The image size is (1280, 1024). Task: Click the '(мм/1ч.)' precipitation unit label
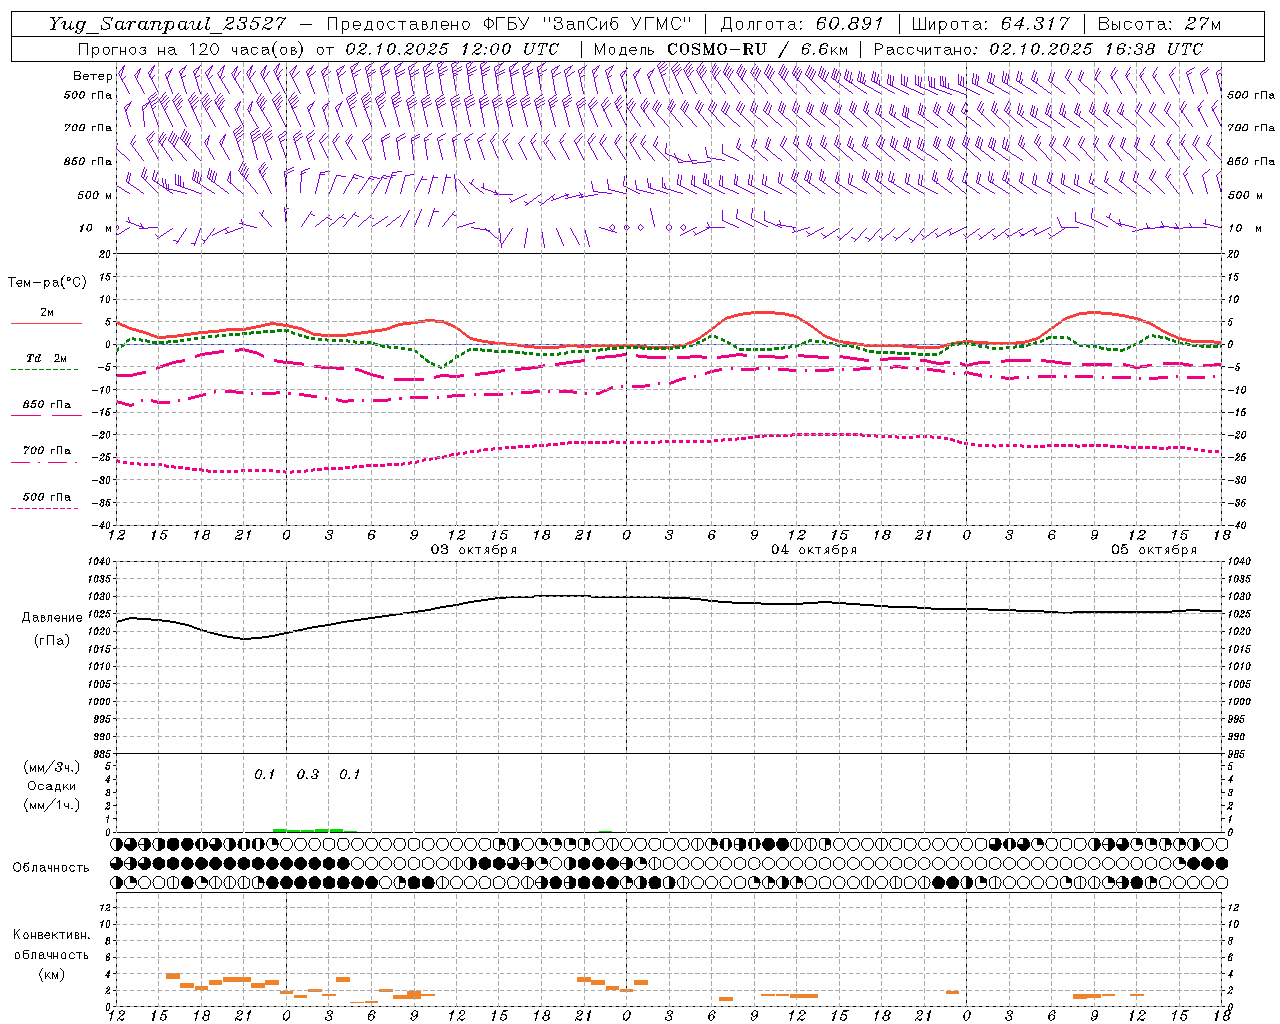[52, 805]
